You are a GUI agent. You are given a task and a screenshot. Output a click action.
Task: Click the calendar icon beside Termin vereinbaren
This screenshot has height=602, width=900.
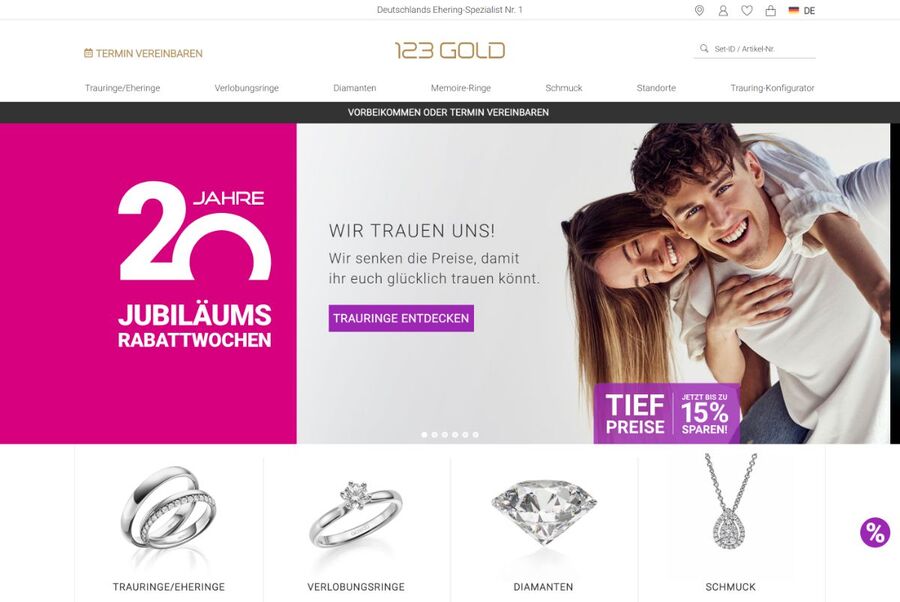tap(88, 53)
